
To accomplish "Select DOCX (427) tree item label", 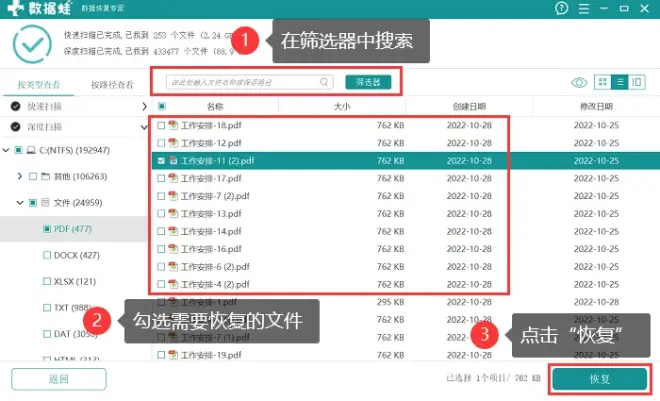I will click(77, 255).
